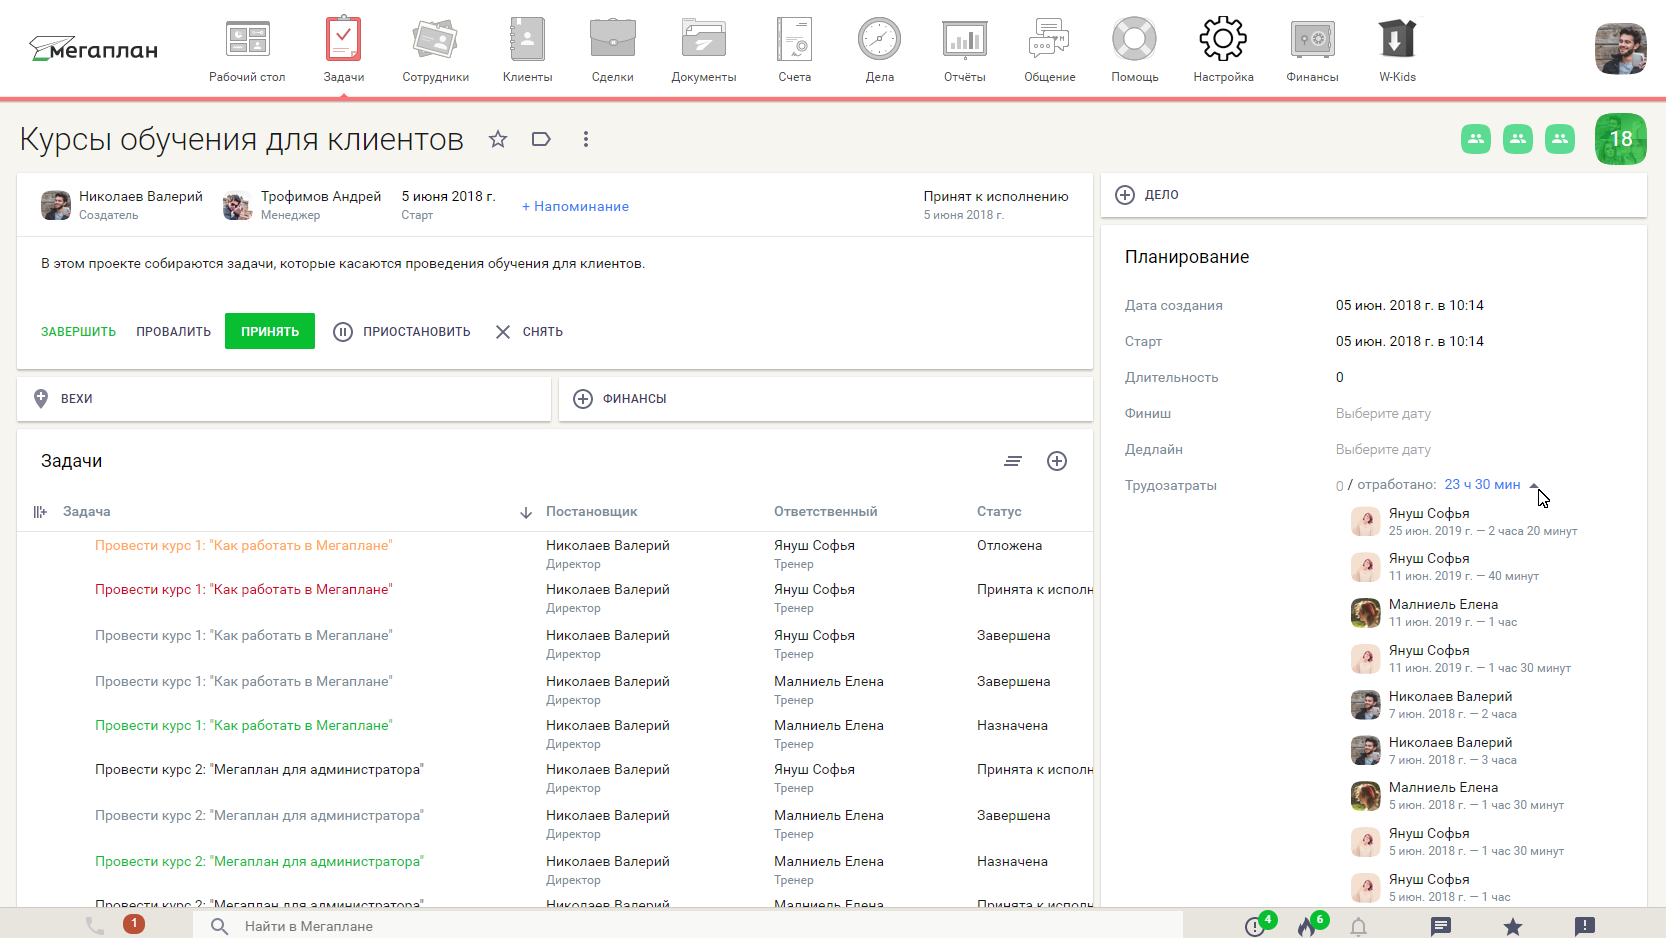Focus the 'Найти в Мегаплане' search field
Viewport: 1666px width, 938px height.
[688, 926]
